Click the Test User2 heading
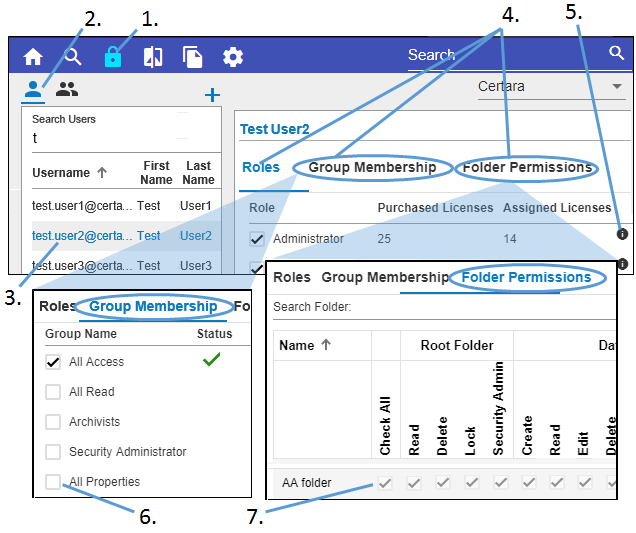Screen dimensions: 636x533 click(x=275, y=129)
